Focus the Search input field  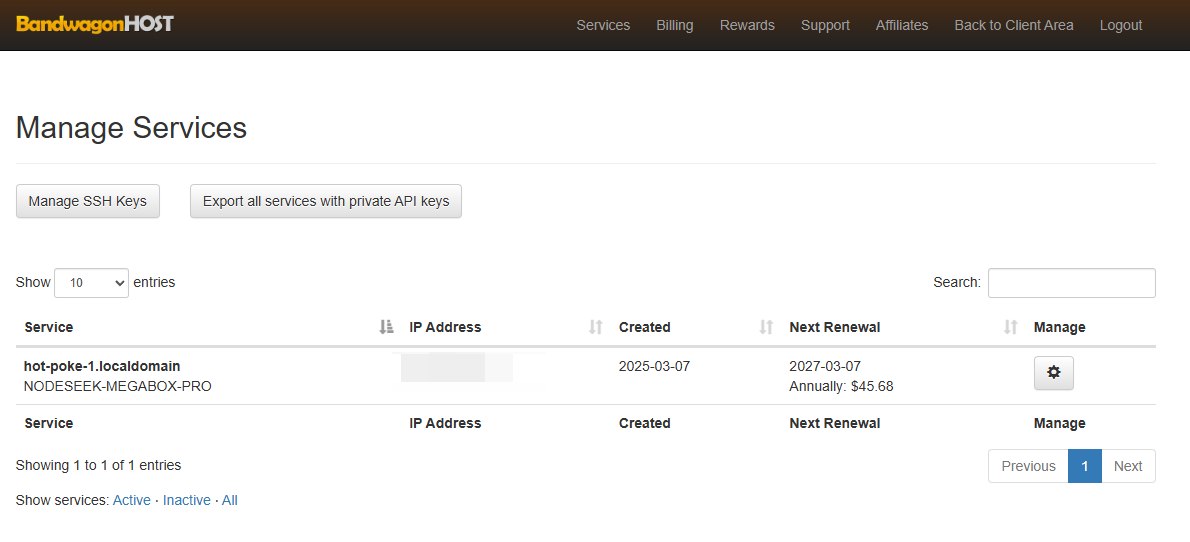click(1072, 282)
